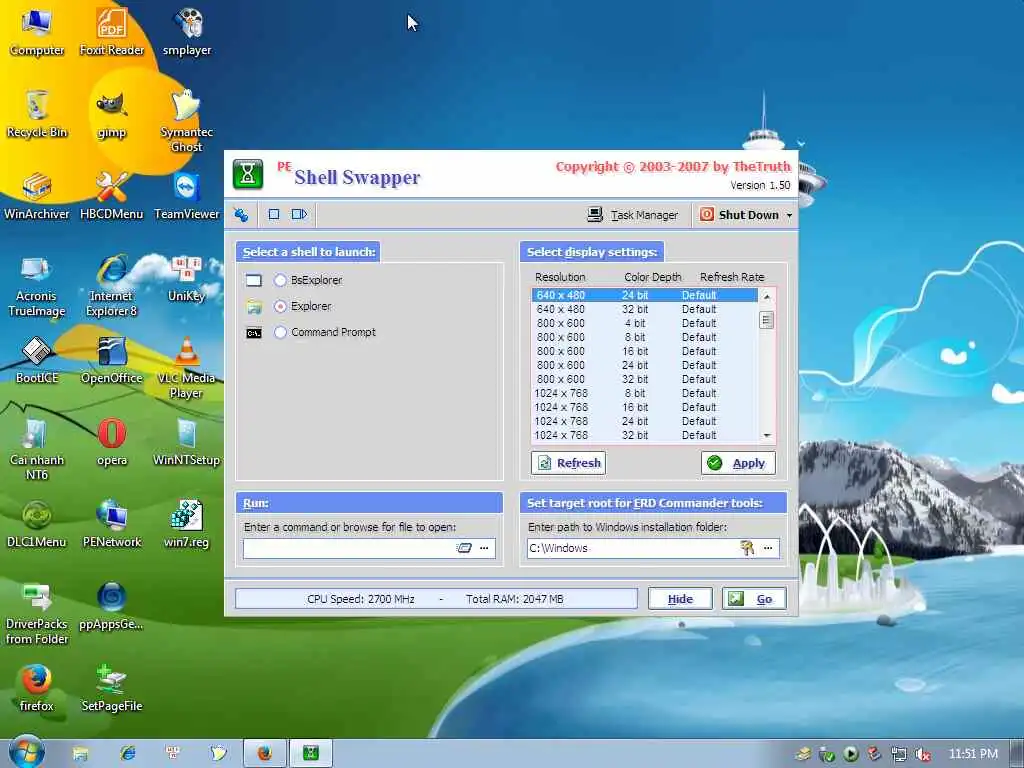Hide the Shell Swapper window
The image size is (1024, 768).
680,599
